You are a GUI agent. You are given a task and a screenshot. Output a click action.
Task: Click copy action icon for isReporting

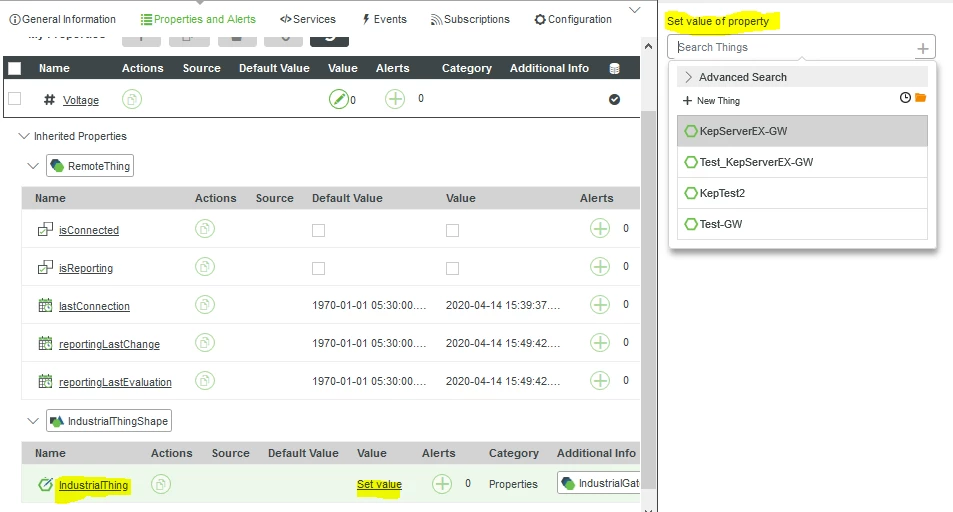click(x=205, y=267)
